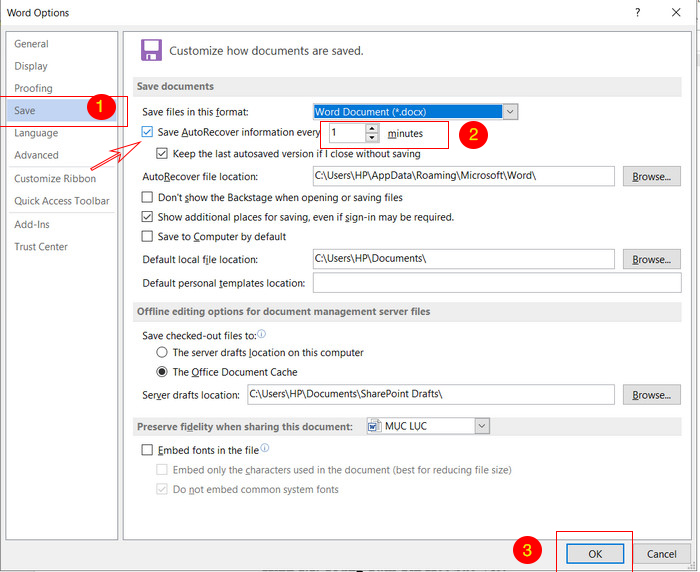This screenshot has width=700, height=572.
Task: Click the AutoRecover file location path field
Action: (x=463, y=176)
